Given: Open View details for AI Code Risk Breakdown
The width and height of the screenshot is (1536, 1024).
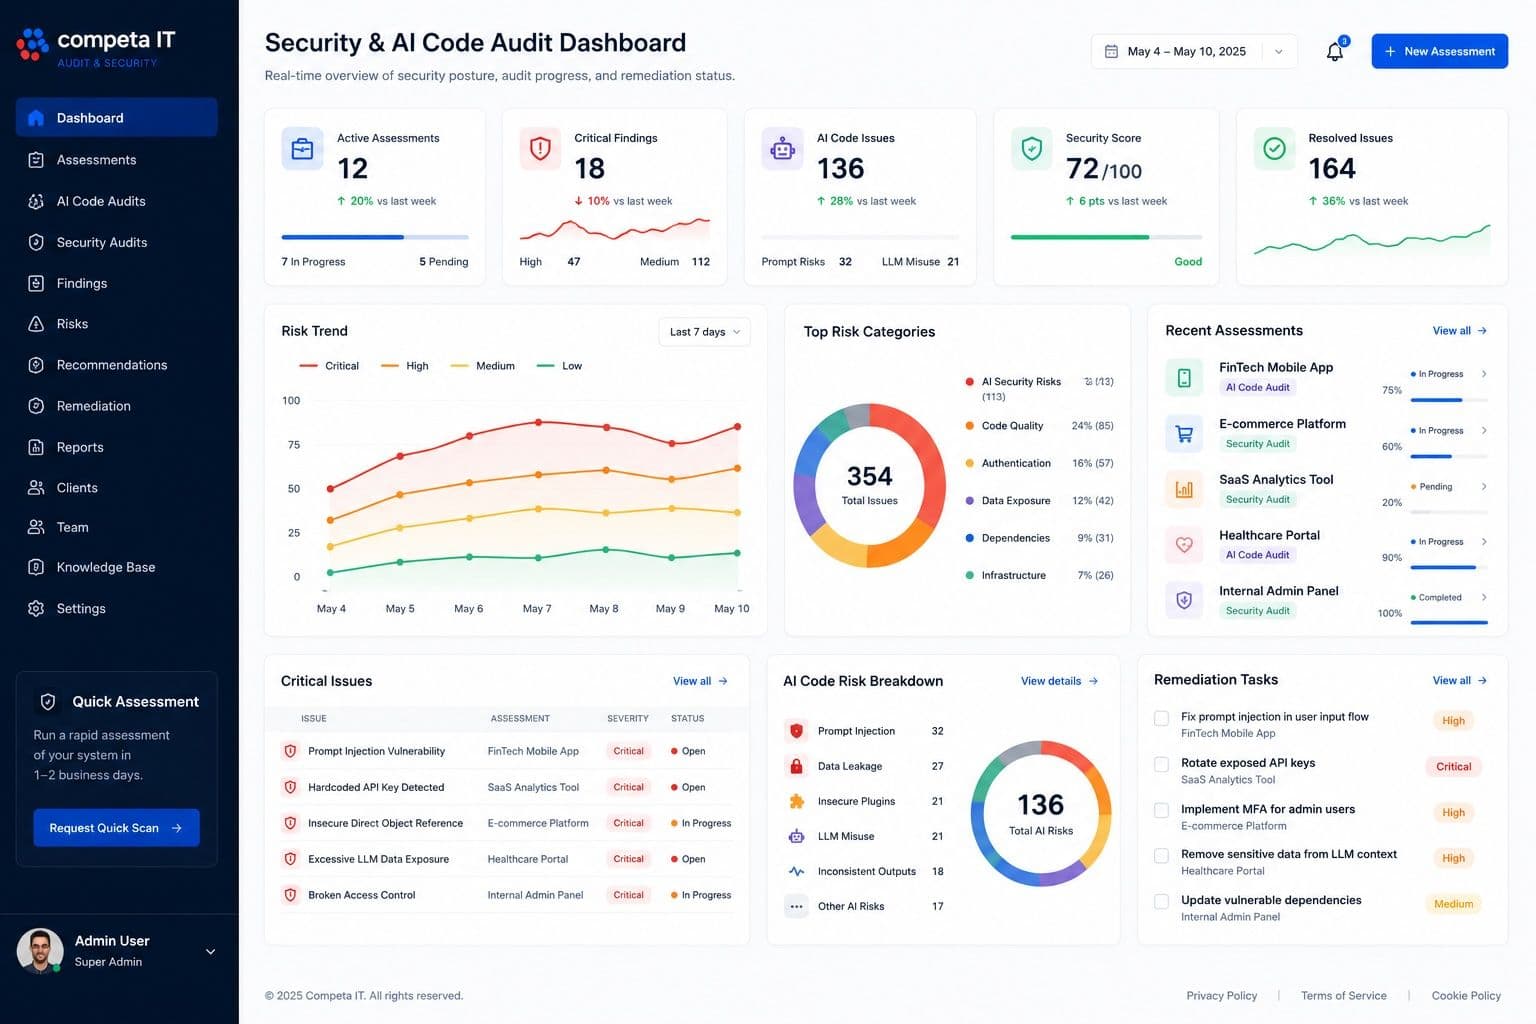Looking at the screenshot, I should 1059,681.
